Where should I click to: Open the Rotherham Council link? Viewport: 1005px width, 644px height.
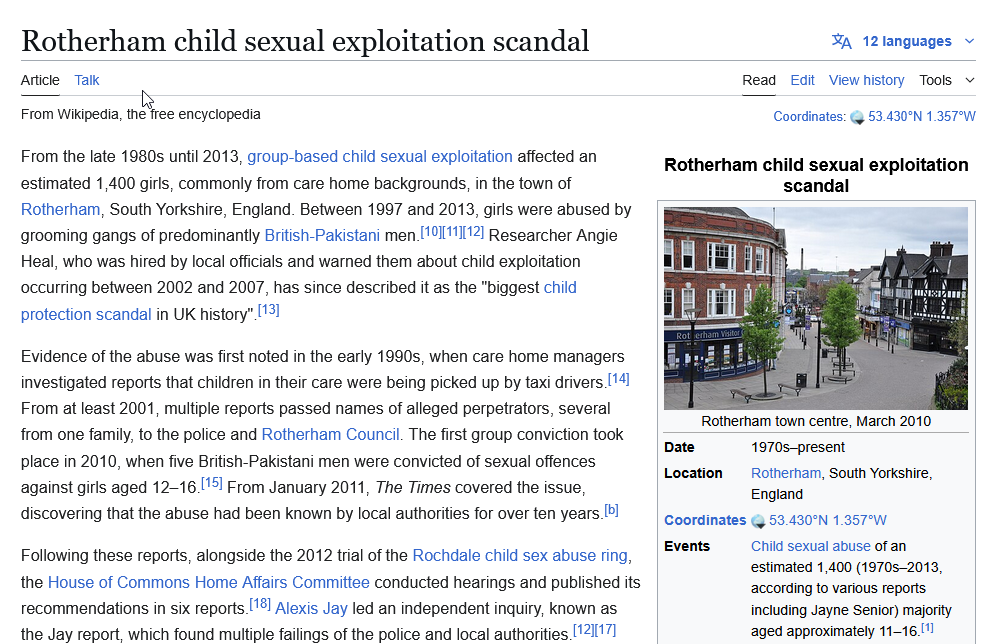[331, 434]
